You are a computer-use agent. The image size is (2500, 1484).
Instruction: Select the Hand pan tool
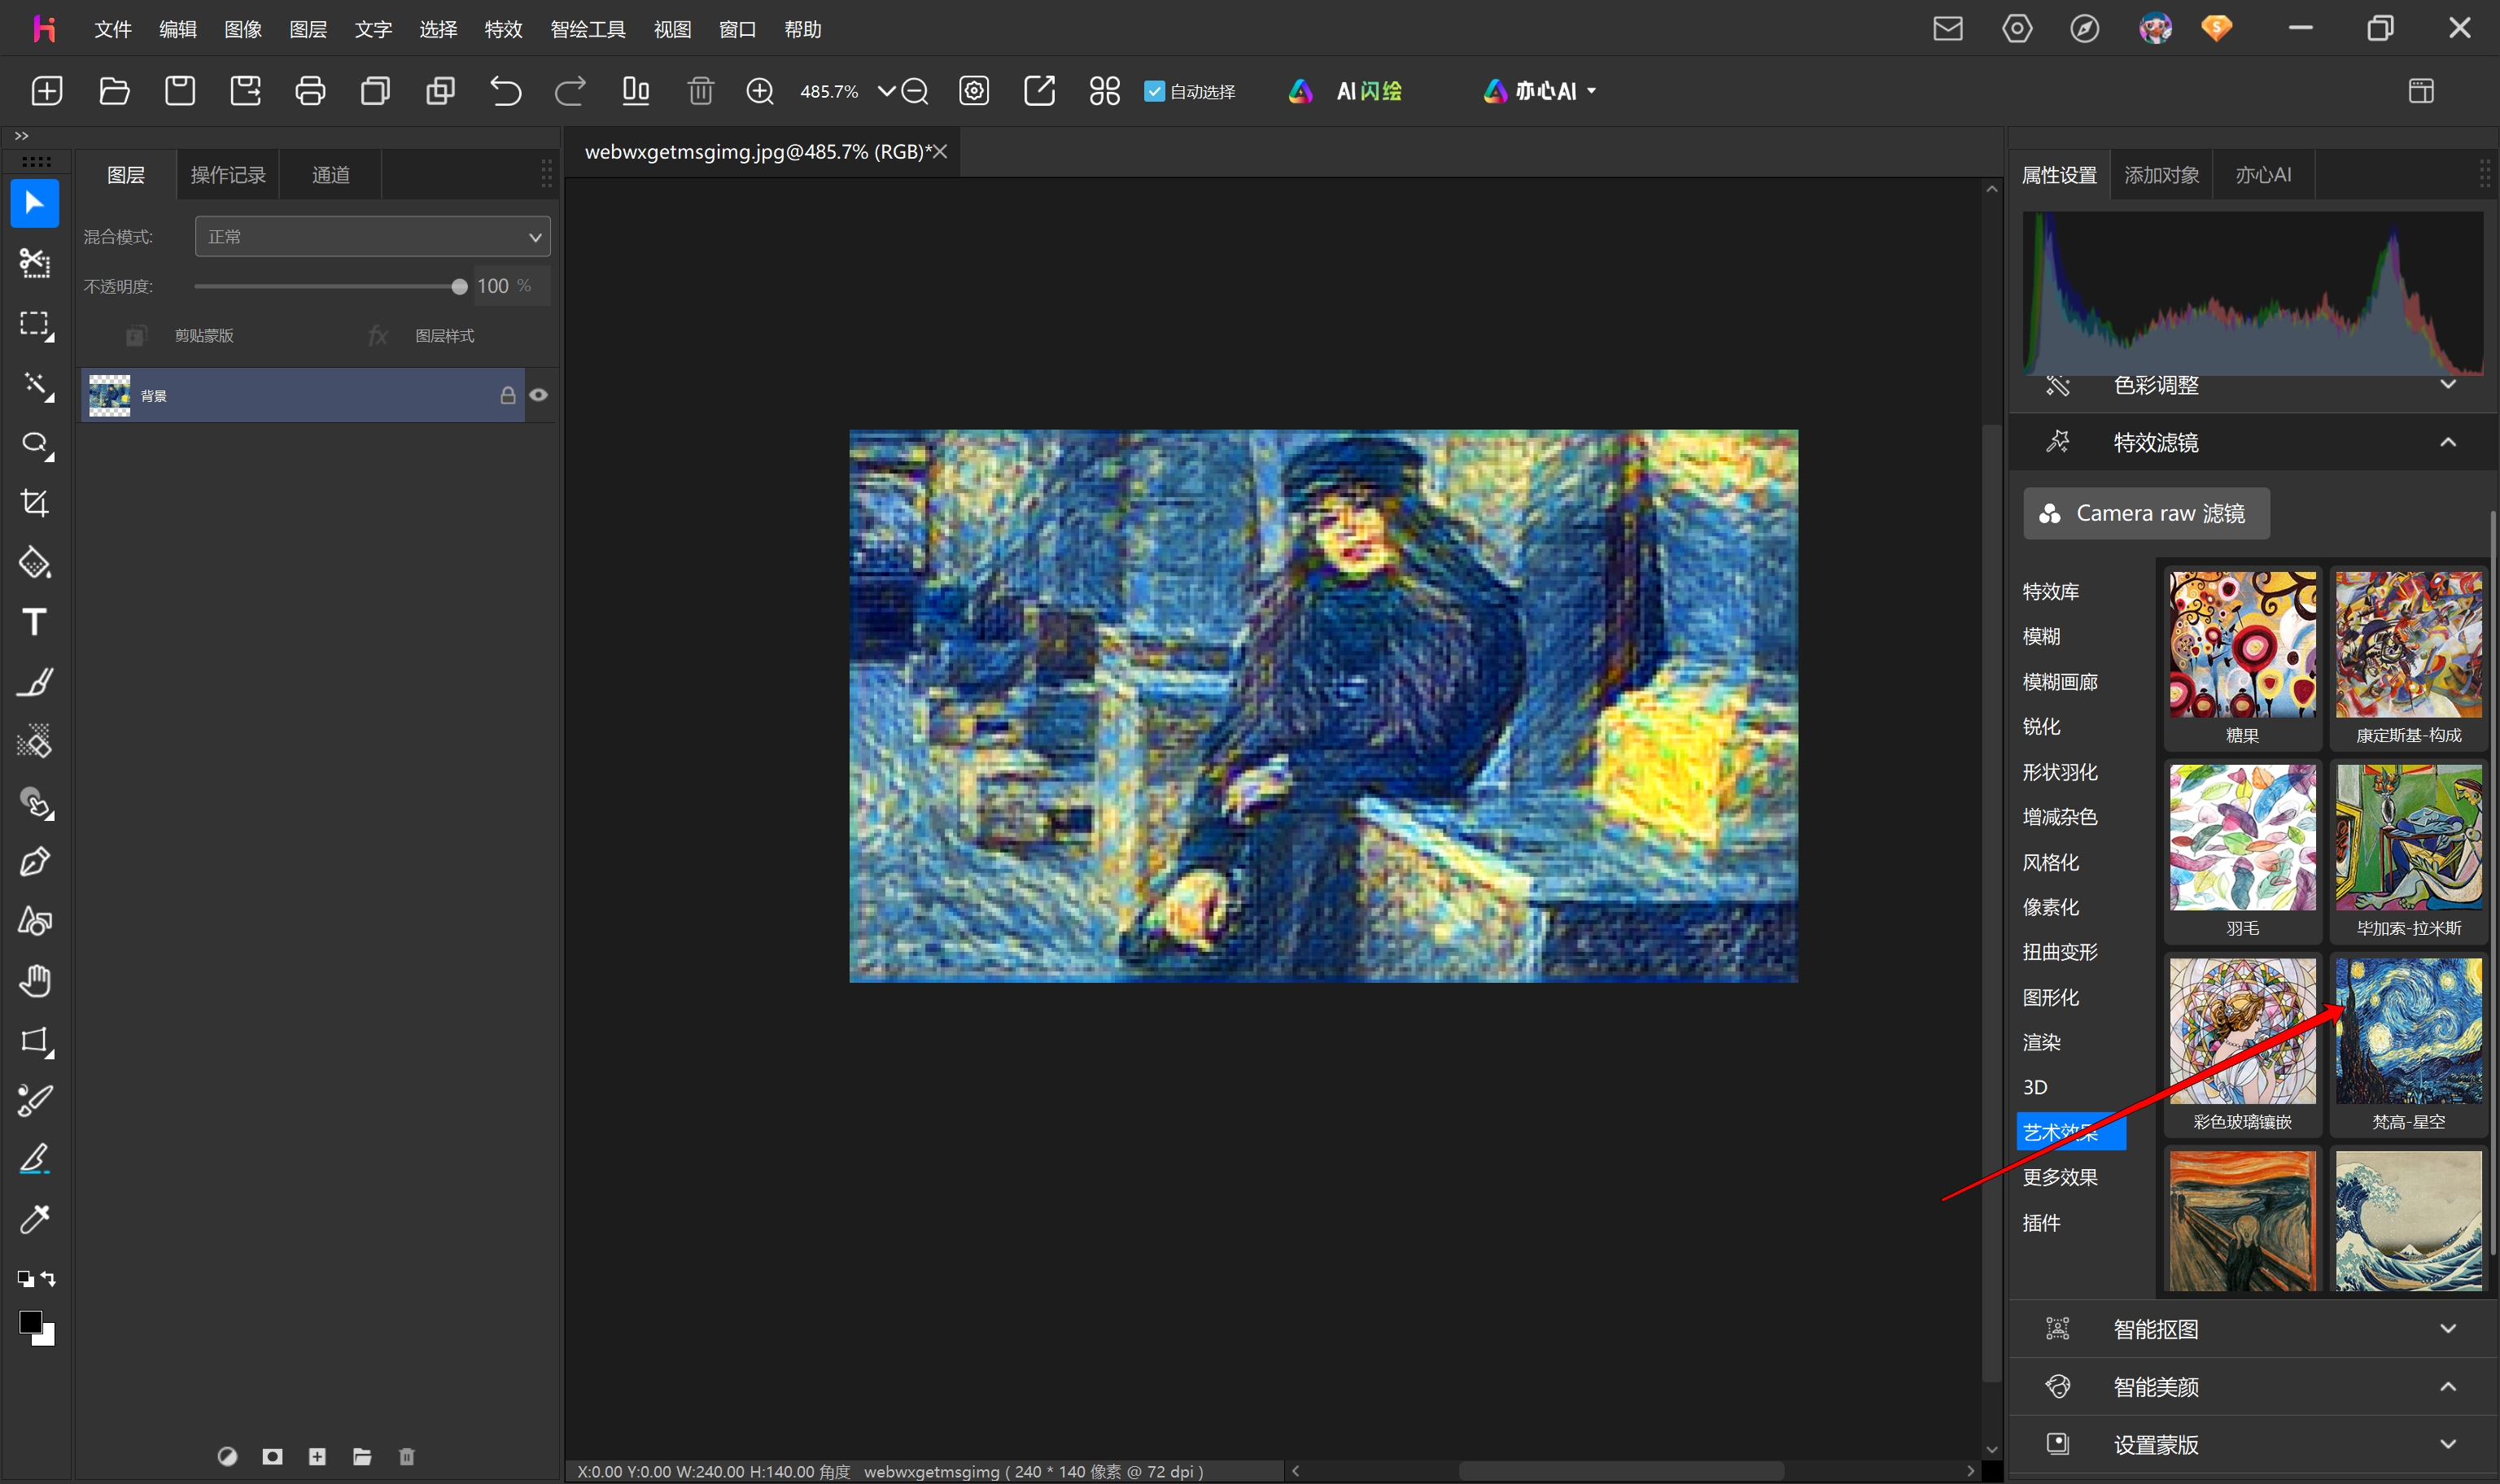pyautogui.click(x=35, y=981)
